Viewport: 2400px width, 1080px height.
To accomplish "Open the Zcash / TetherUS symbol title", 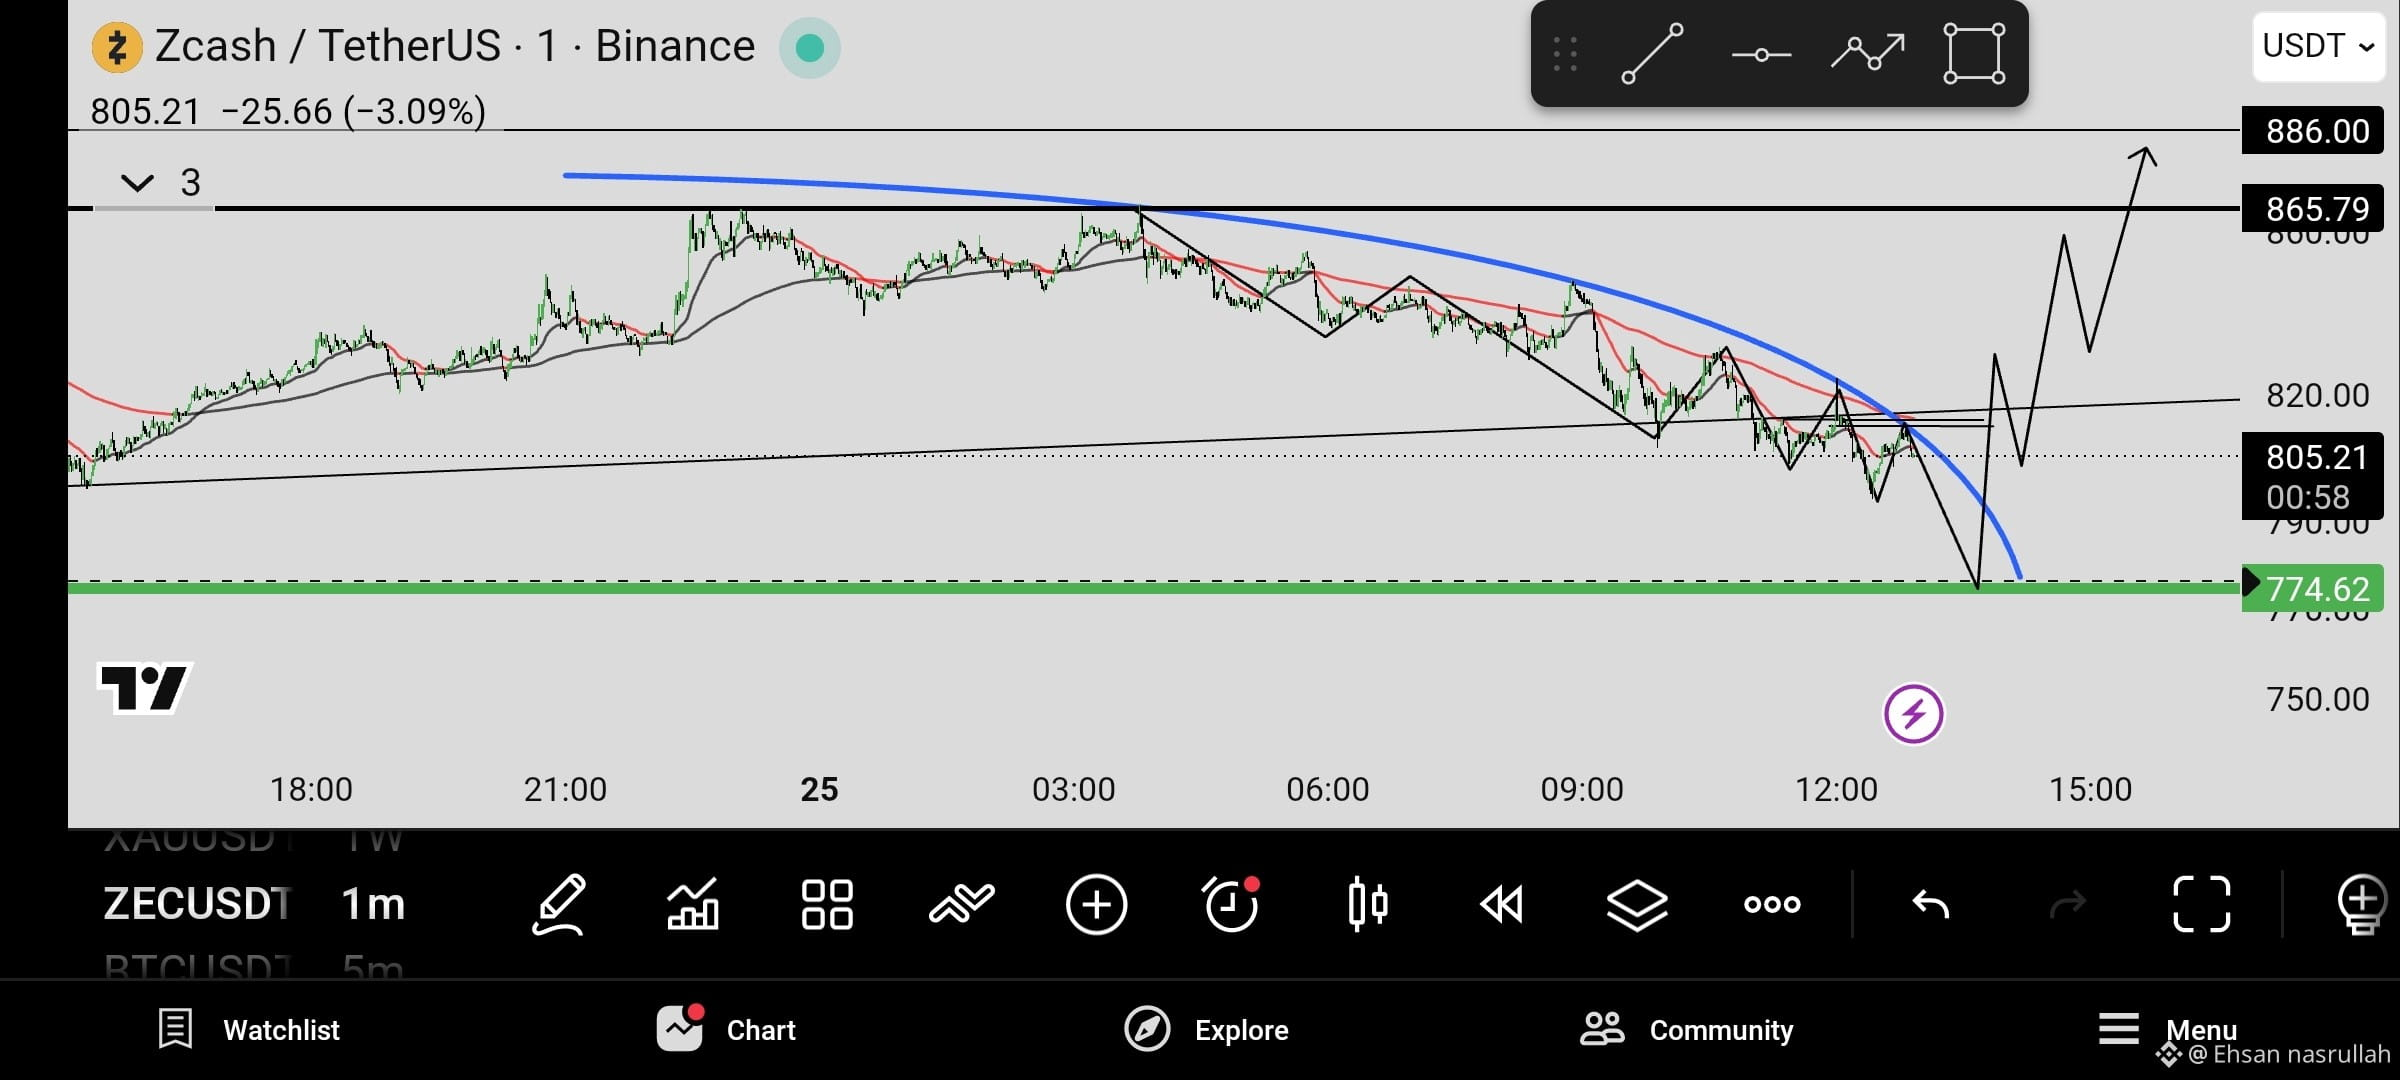I will coord(455,46).
